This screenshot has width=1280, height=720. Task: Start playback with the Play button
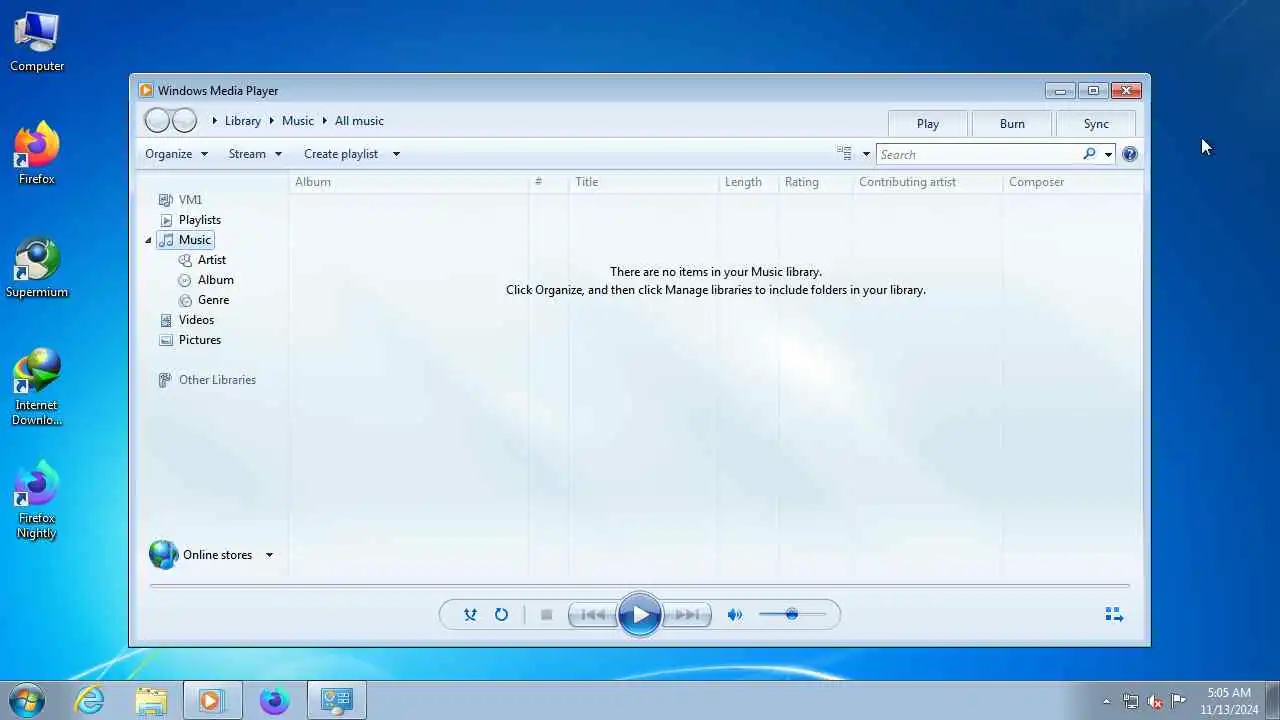click(640, 615)
